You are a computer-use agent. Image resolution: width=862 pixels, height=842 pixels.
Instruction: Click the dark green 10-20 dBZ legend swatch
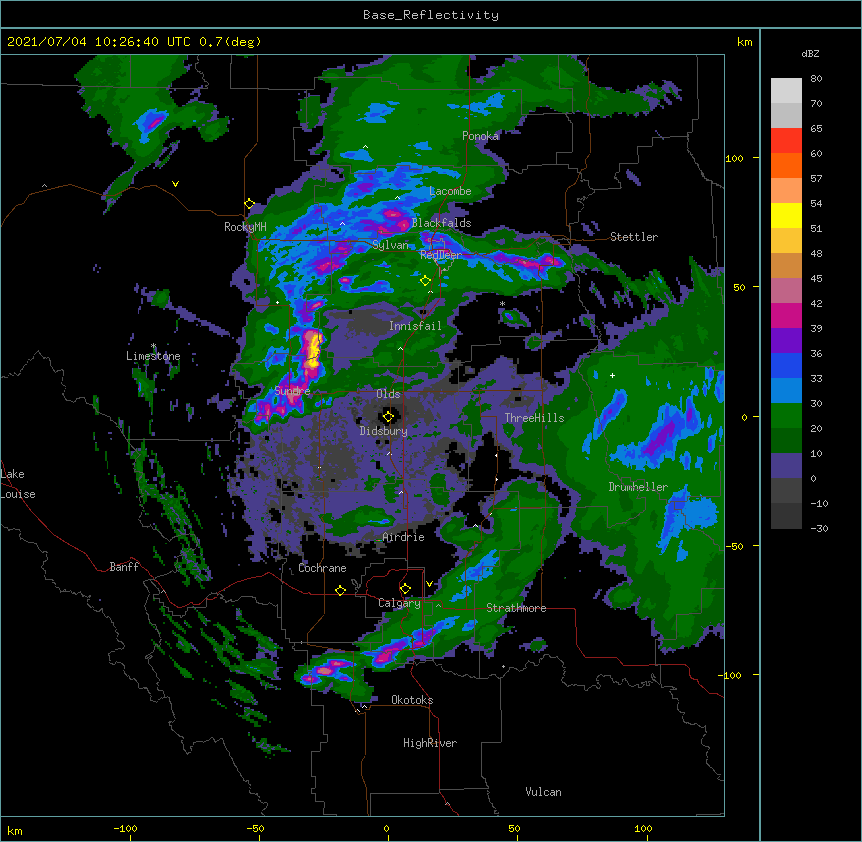tap(786, 440)
